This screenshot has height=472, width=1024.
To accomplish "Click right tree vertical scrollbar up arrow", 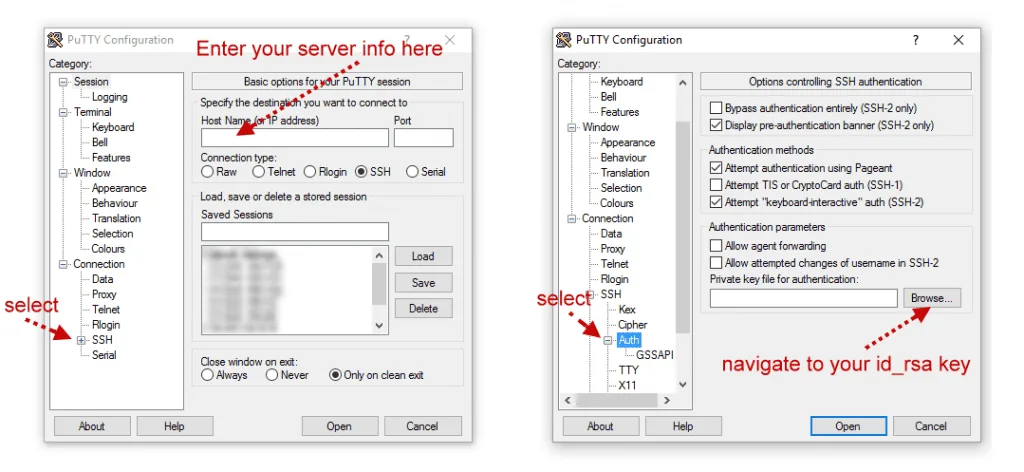I will (x=682, y=83).
